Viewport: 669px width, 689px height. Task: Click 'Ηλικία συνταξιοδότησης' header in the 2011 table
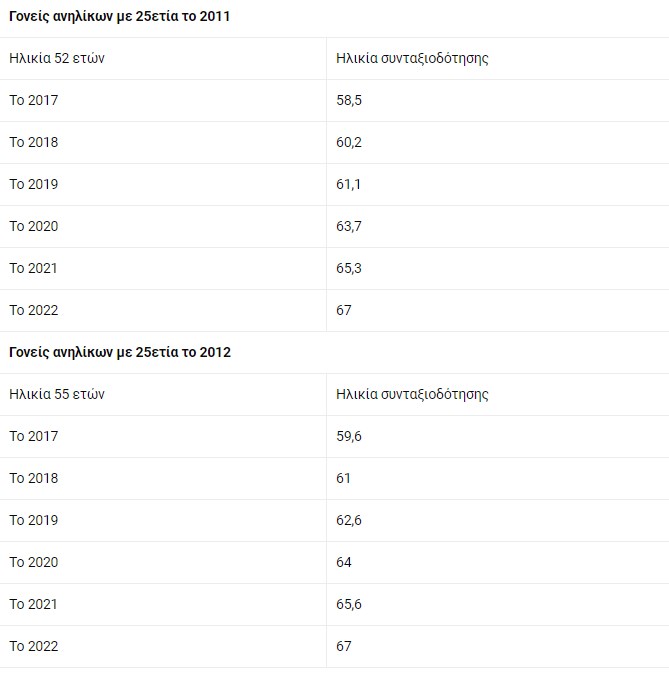[412, 58]
